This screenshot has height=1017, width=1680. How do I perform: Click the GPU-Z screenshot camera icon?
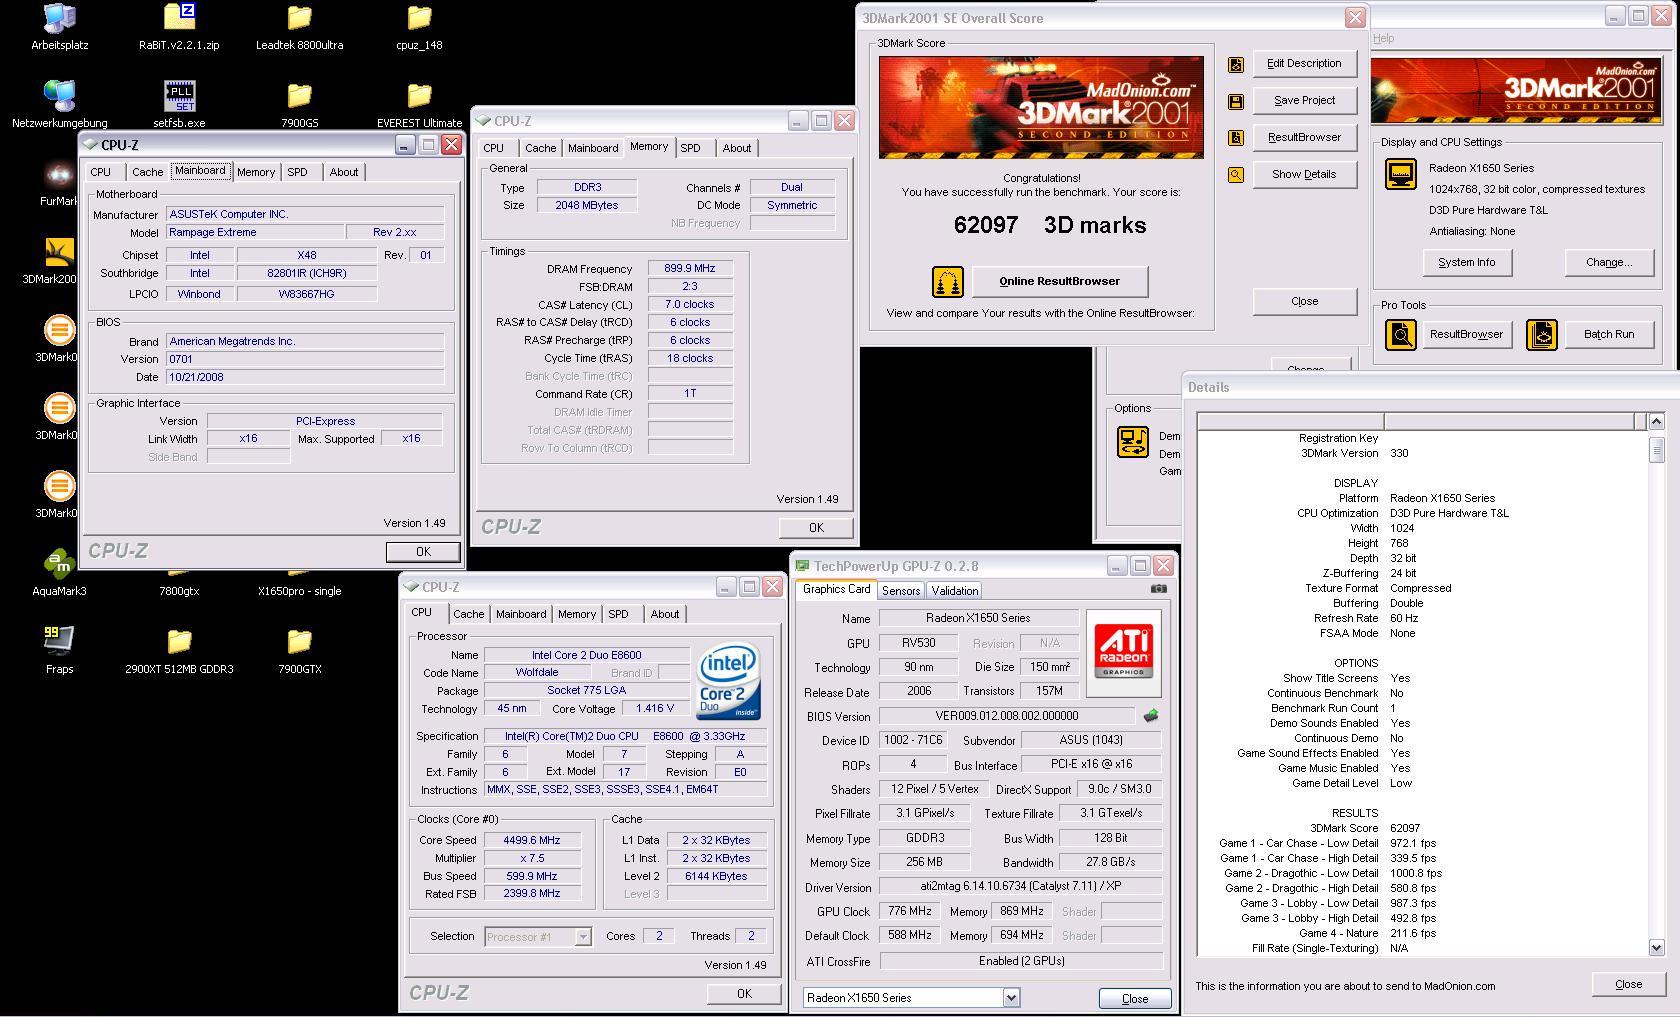pos(1158,589)
